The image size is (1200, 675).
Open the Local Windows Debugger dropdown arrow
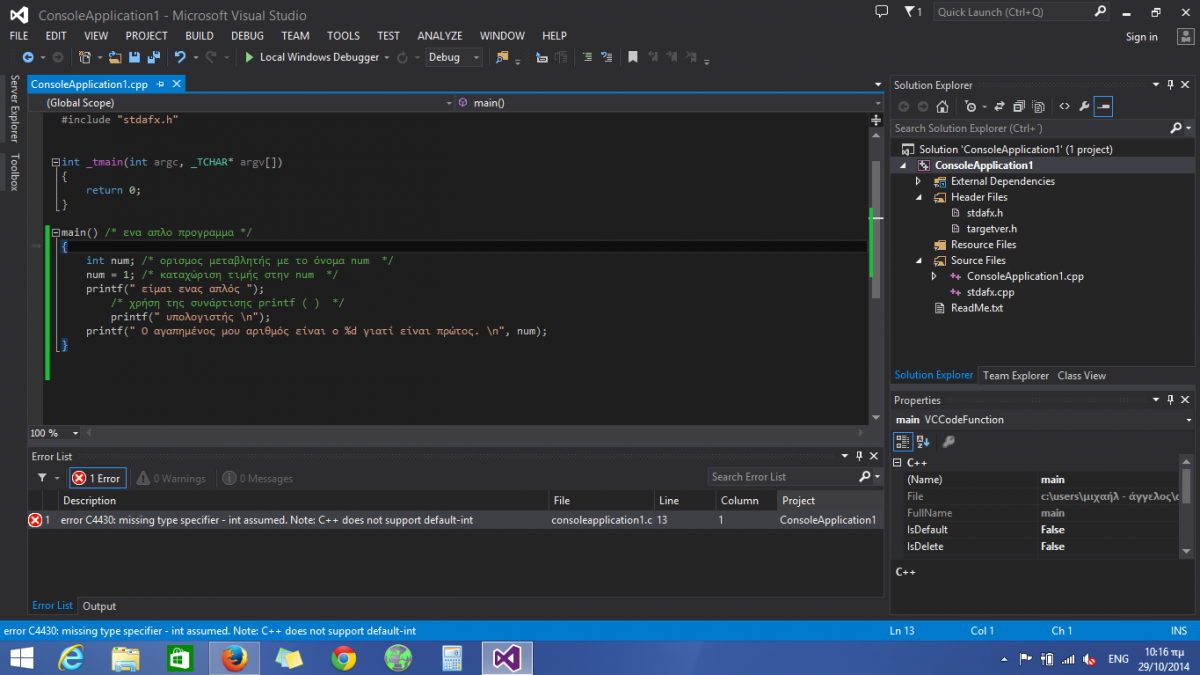coord(387,57)
